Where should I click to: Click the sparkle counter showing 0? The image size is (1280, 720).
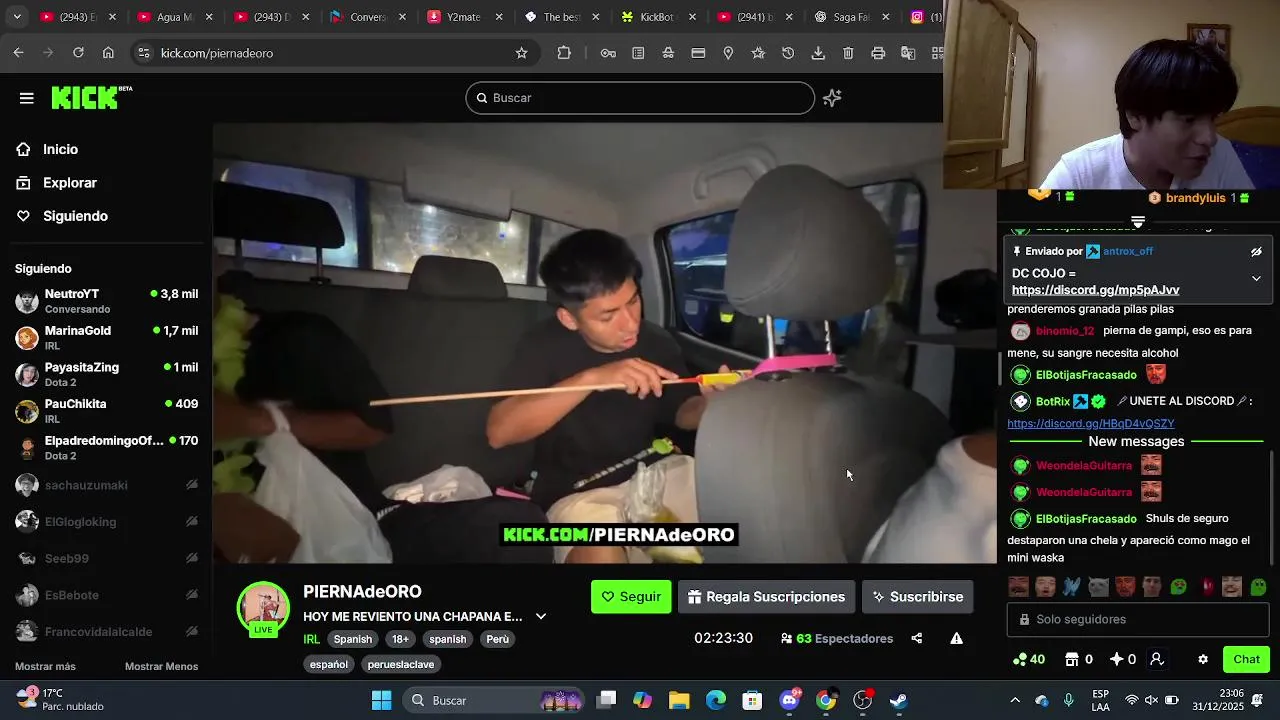point(1123,659)
